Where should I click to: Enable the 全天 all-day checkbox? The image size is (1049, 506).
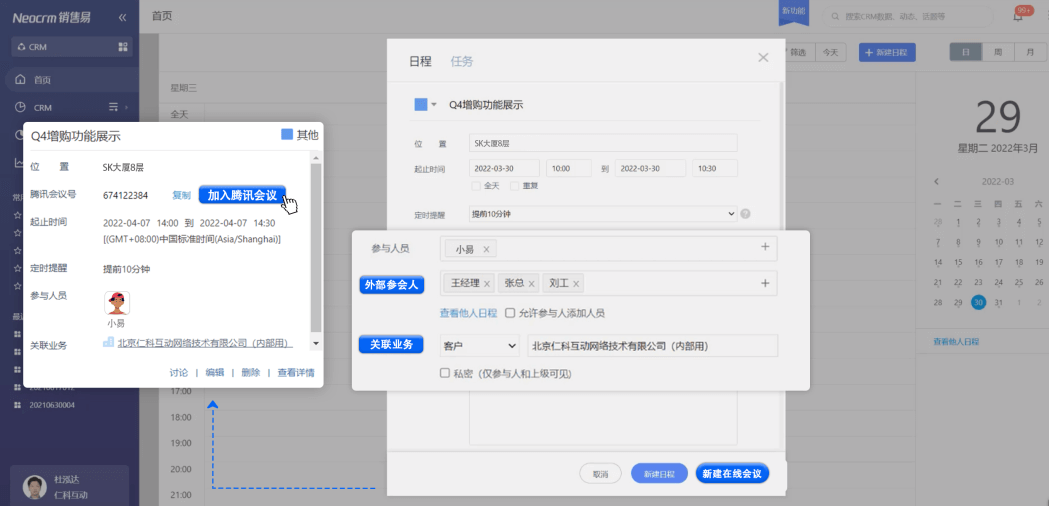(476, 186)
